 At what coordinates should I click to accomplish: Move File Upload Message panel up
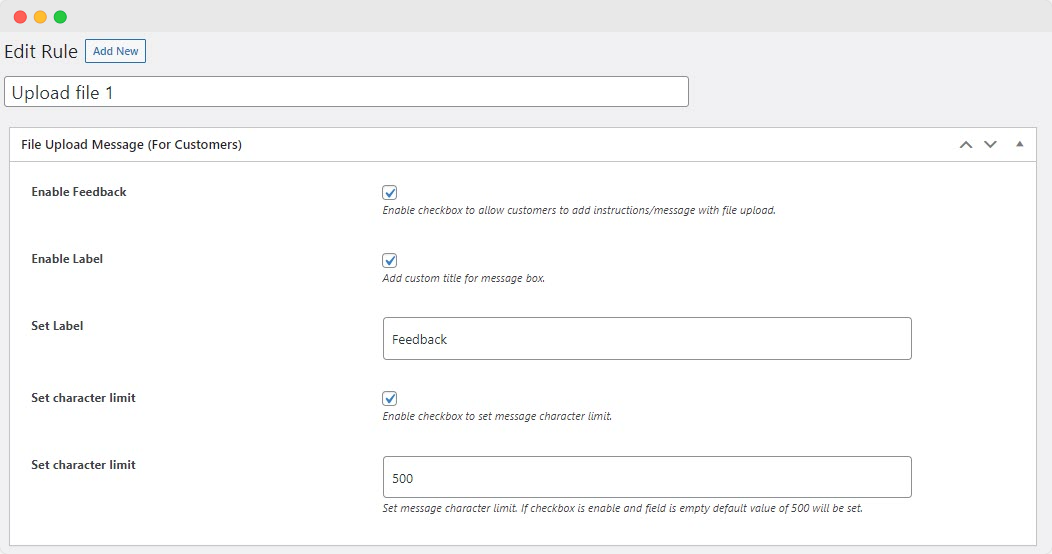pos(965,144)
